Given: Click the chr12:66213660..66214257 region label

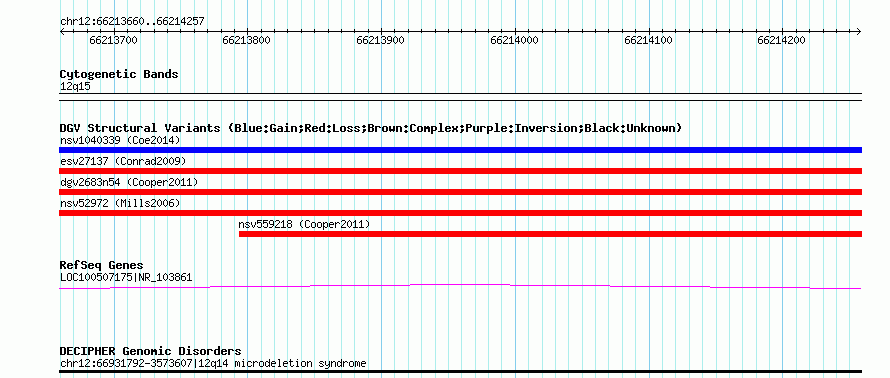Looking at the screenshot, I should click(132, 22).
